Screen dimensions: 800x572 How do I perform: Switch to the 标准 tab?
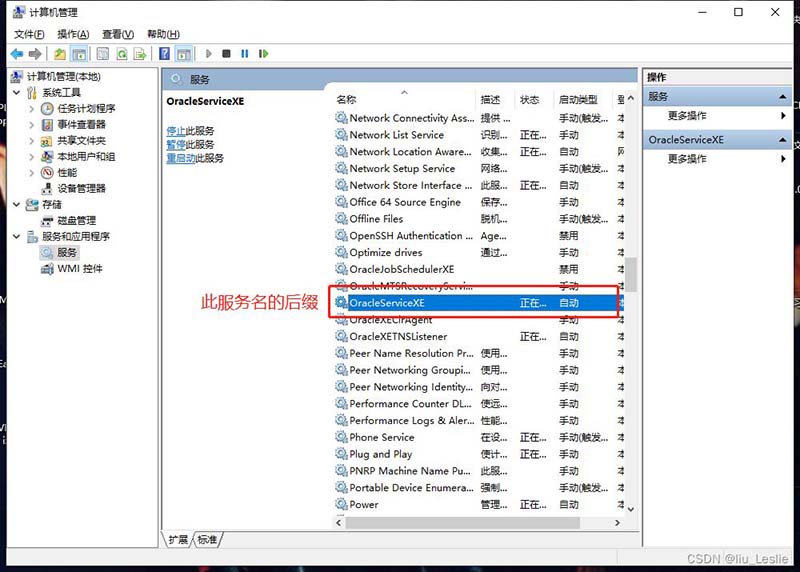(207, 540)
